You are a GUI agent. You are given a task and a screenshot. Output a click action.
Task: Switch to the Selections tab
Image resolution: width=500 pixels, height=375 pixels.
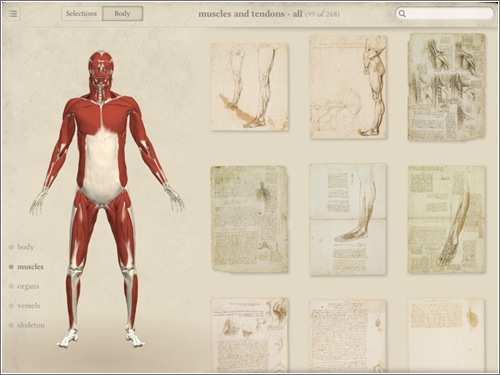(x=81, y=14)
